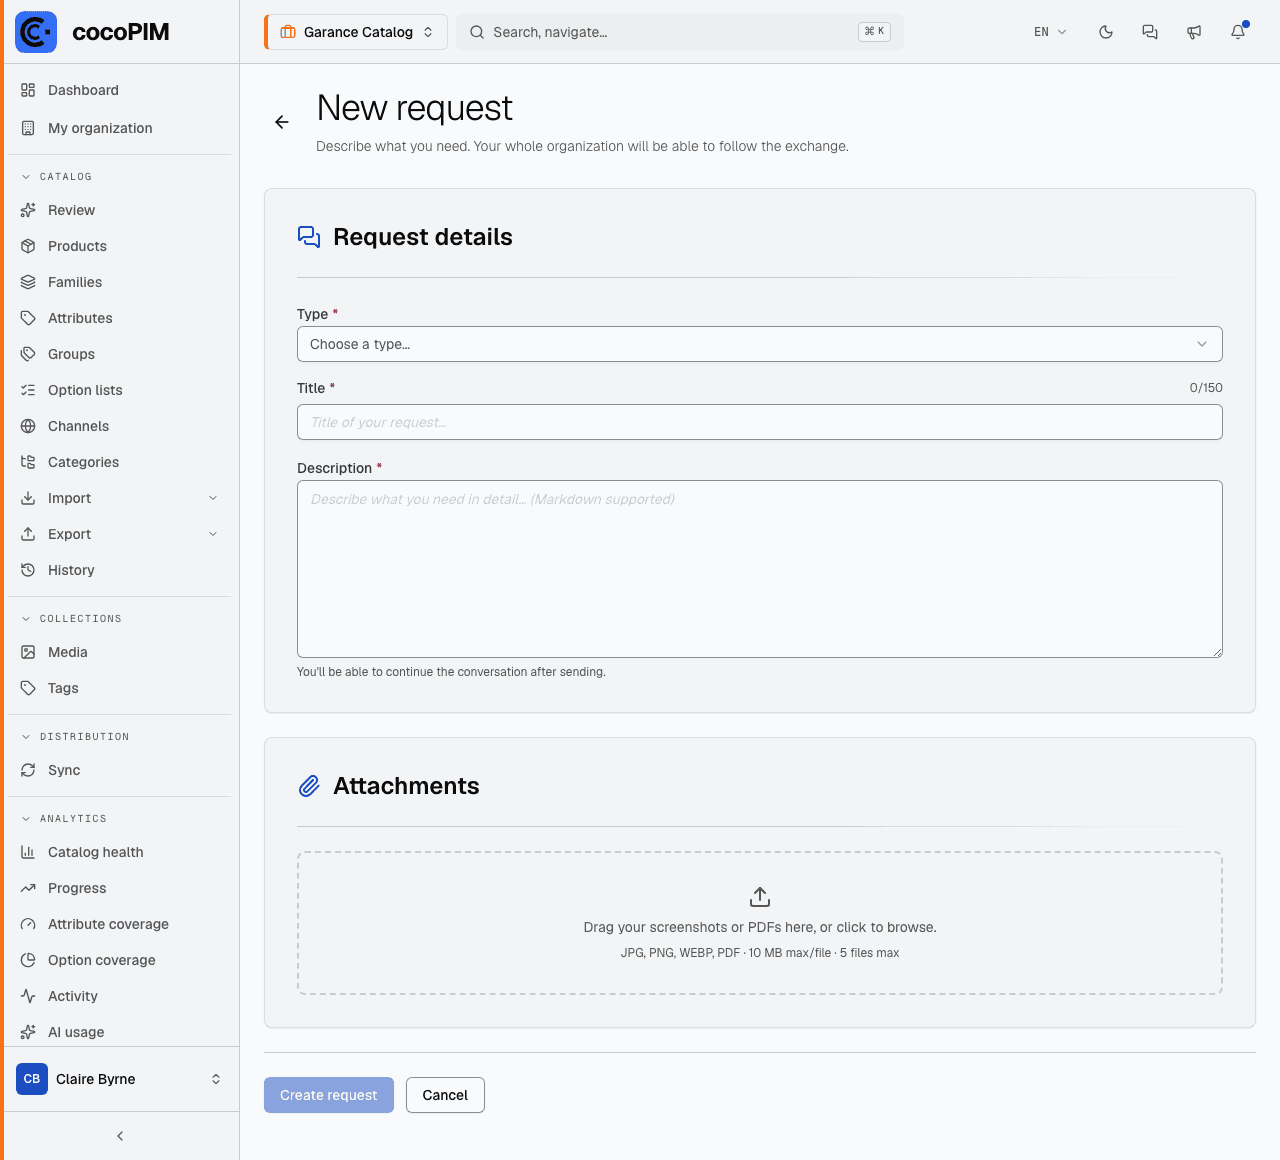The height and width of the screenshot is (1160, 1280).
Task: Click the Families layers icon
Action: pos(28,282)
